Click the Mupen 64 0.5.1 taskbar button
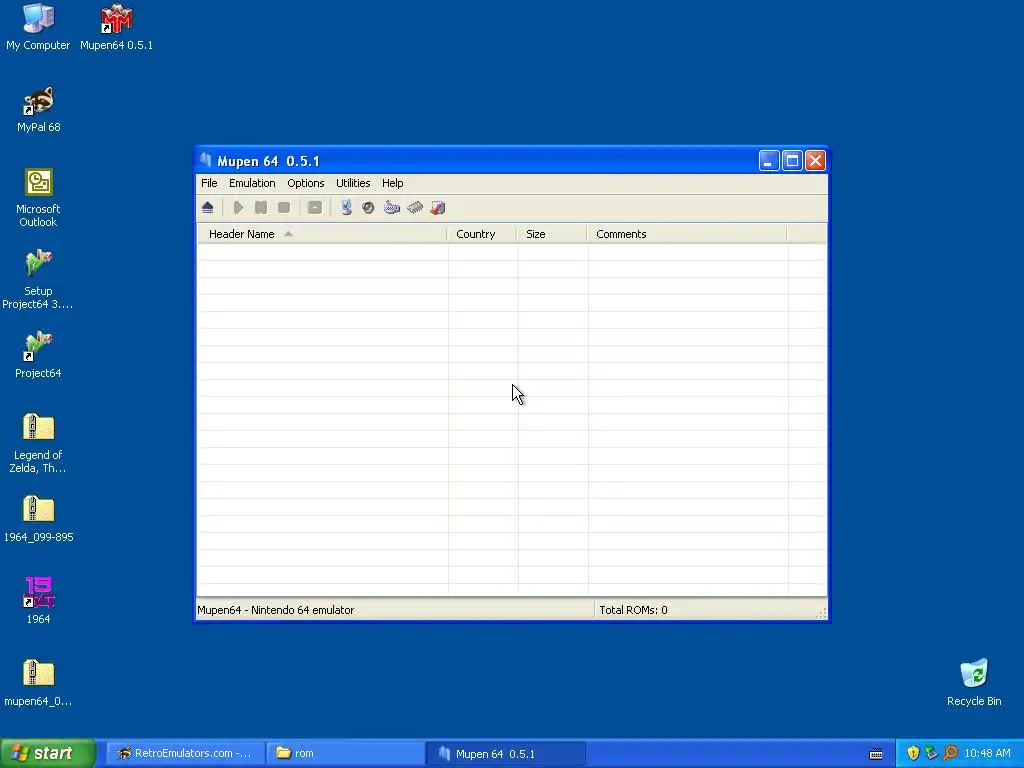The width and height of the screenshot is (1024, 768). pyautogui.click(x=505, y=753)
